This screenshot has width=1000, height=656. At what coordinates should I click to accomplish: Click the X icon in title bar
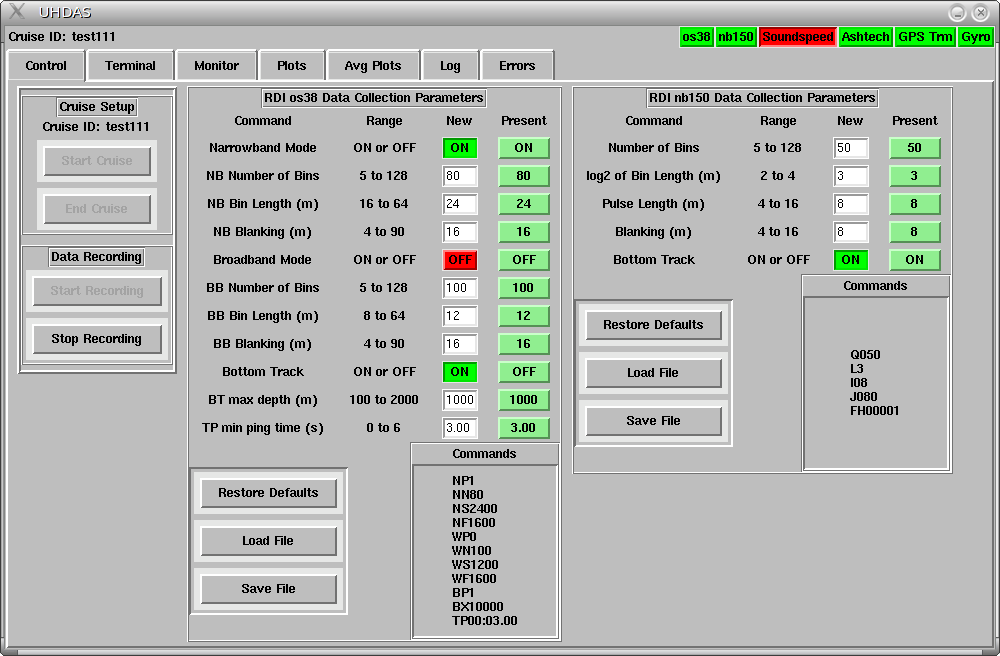point(17,11)
